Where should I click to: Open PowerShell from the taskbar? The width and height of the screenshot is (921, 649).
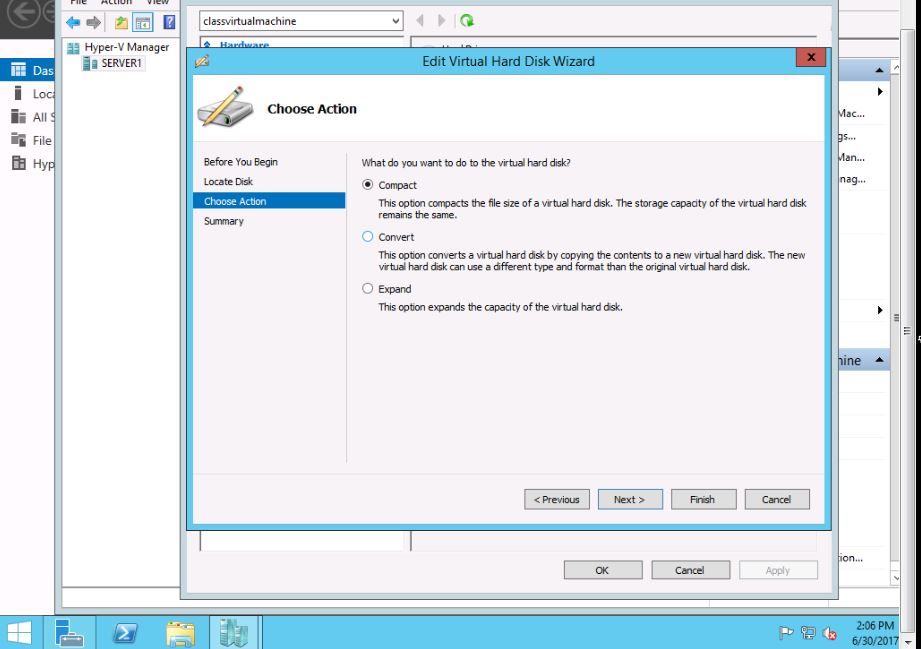click(x=125, y=632)
